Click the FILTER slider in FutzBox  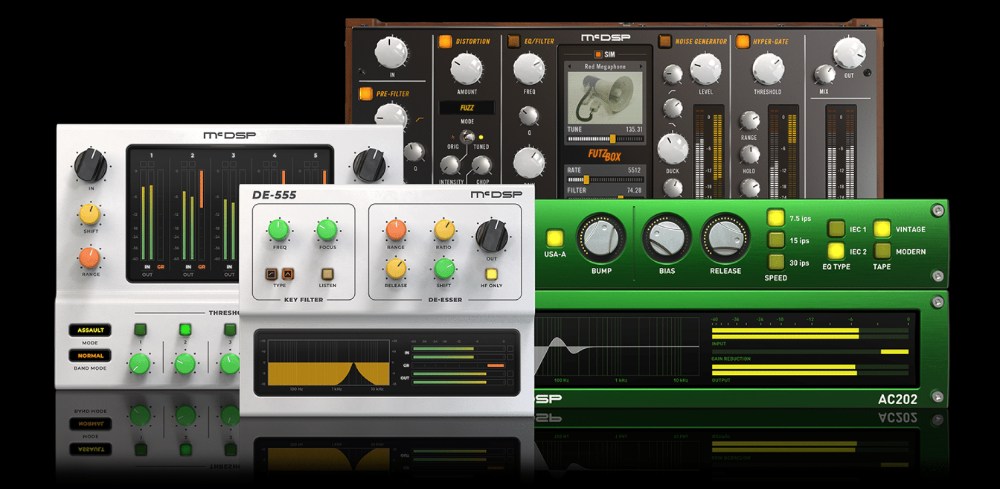click(x=605, y=197)
